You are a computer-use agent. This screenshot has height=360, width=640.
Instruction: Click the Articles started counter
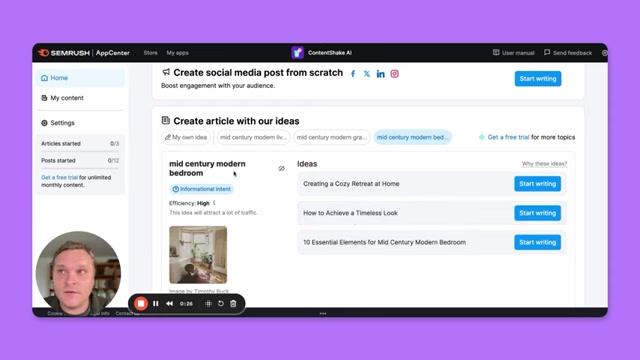tap(80, 144)
